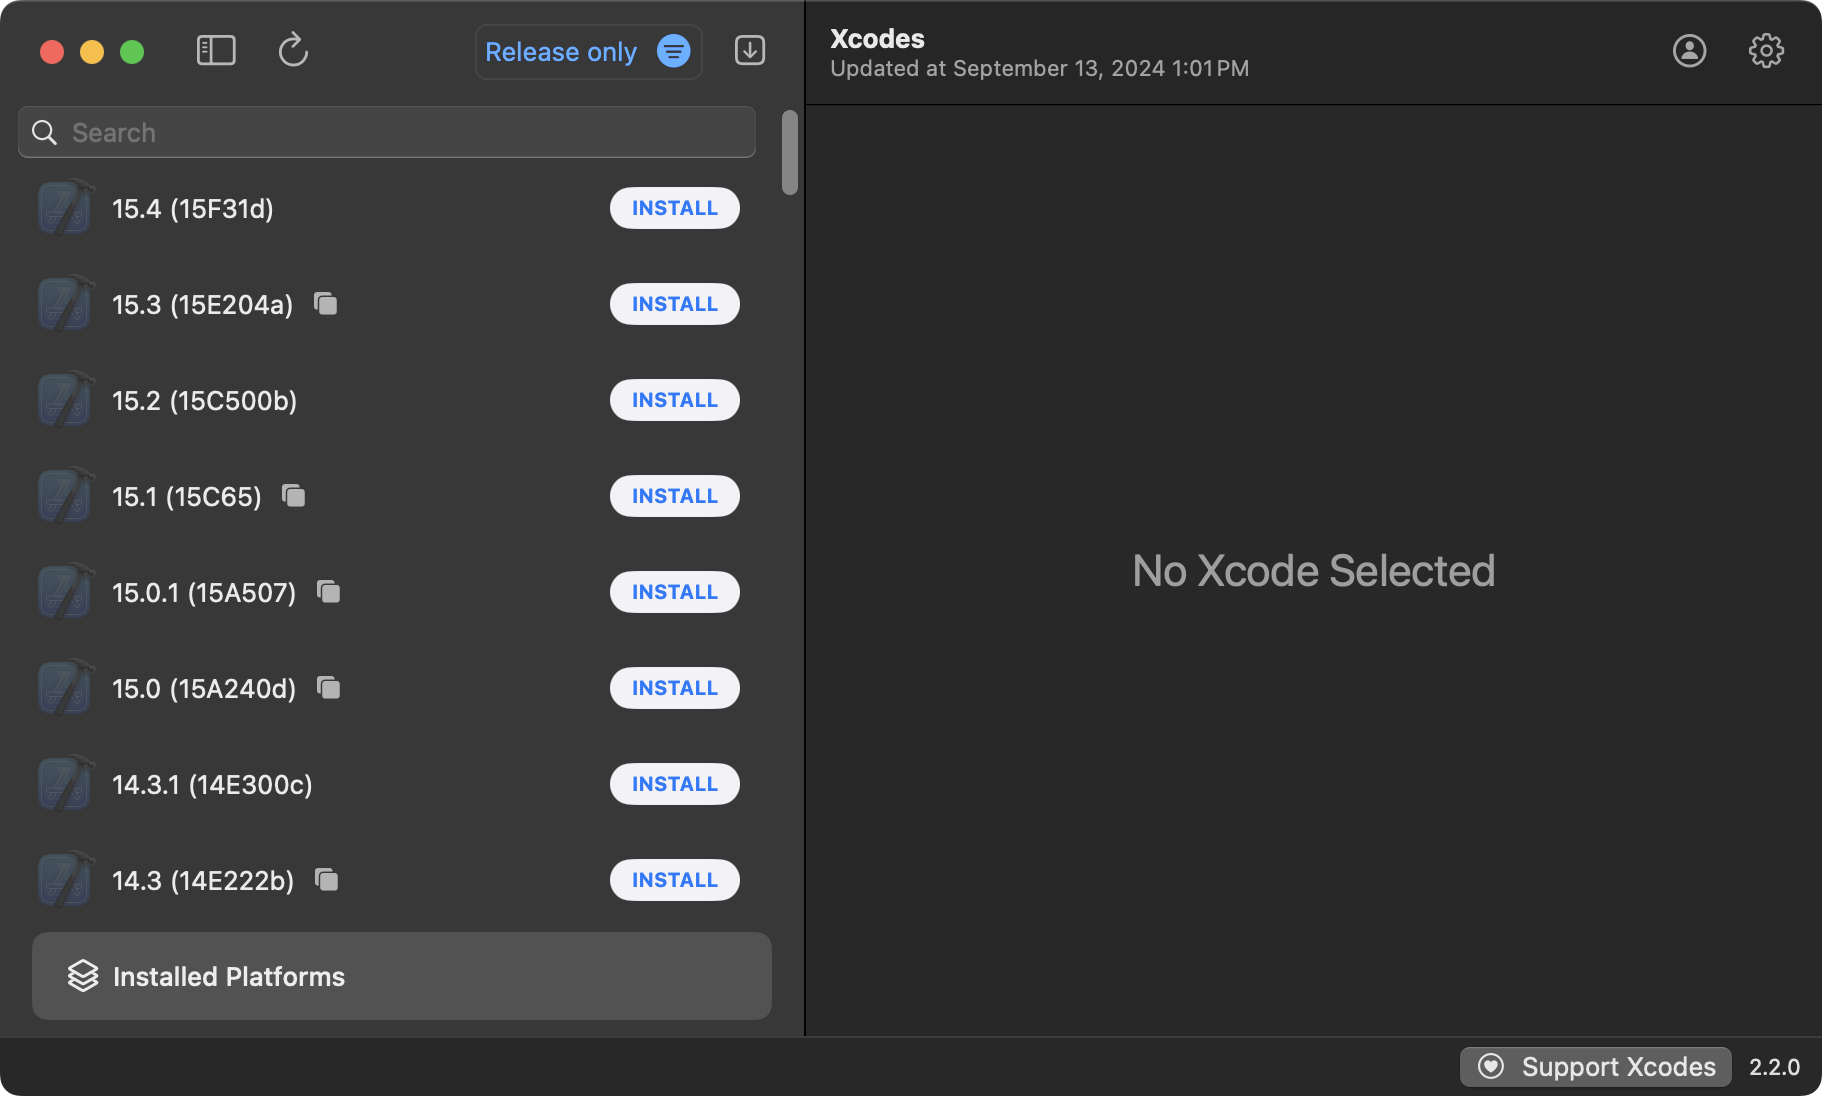
Task: Click the copy icon next to 14.3 (14E222b)
Action: point(327,879)
